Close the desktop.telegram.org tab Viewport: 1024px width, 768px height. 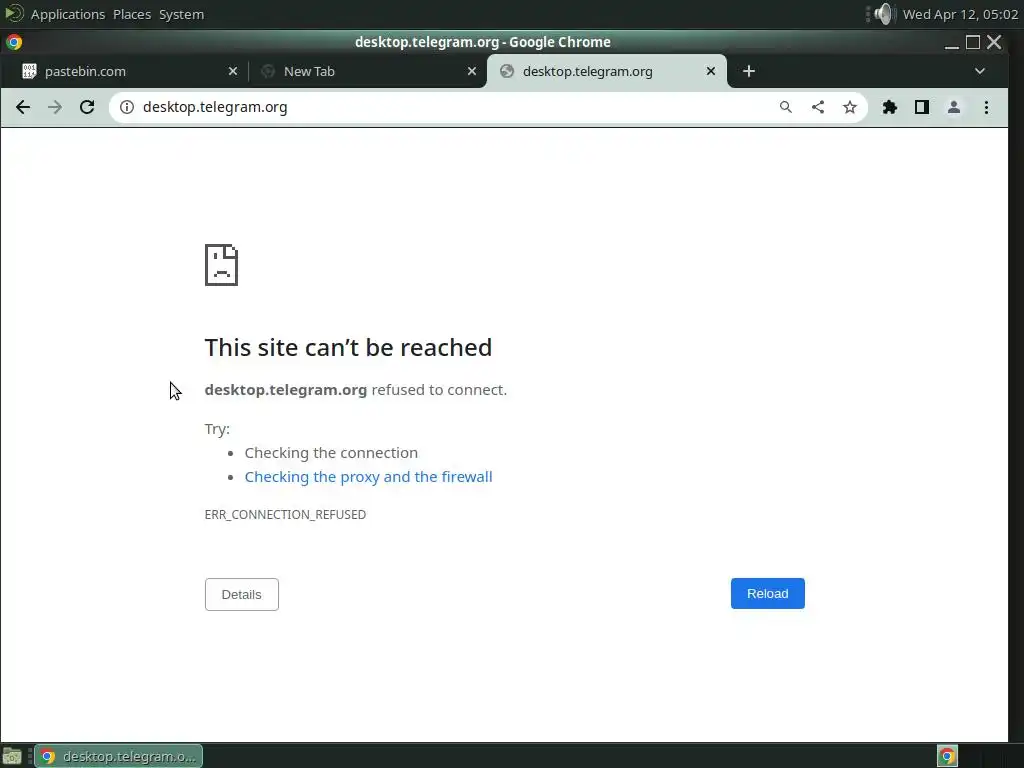tap(711, 71)
